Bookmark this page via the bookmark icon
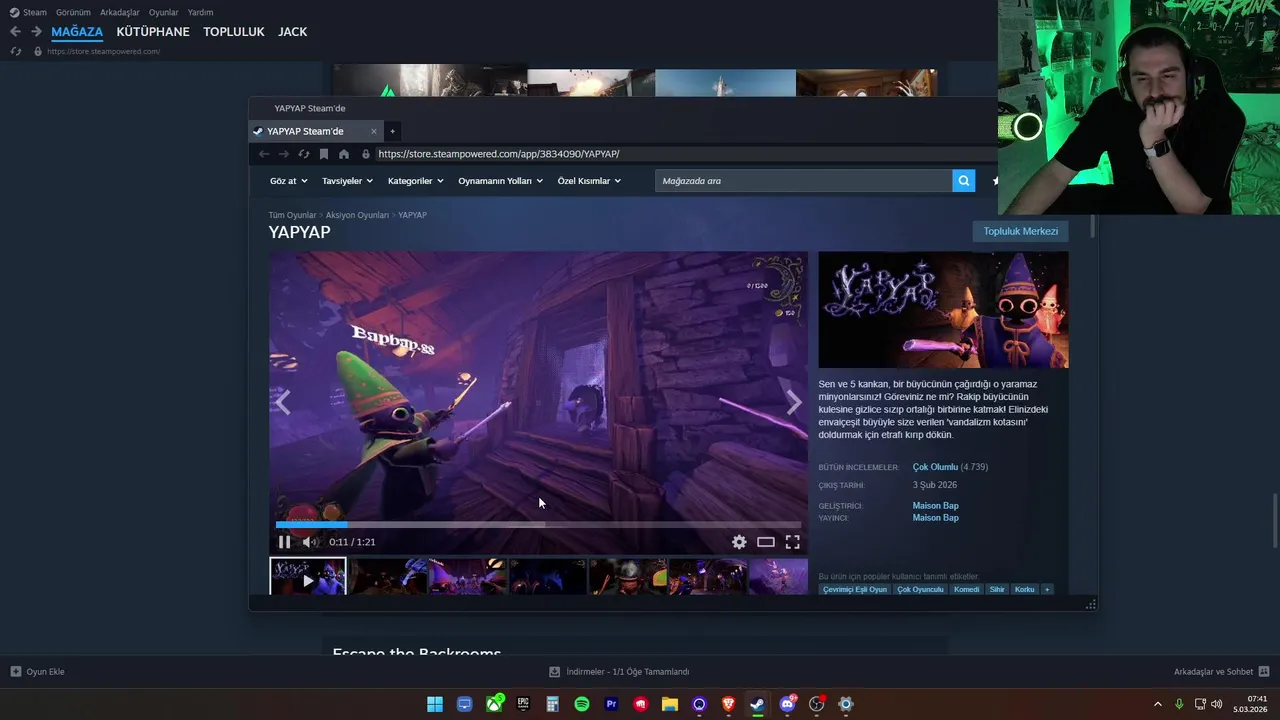This screenshot has width=1280, height=720. [x=324, y=154]
